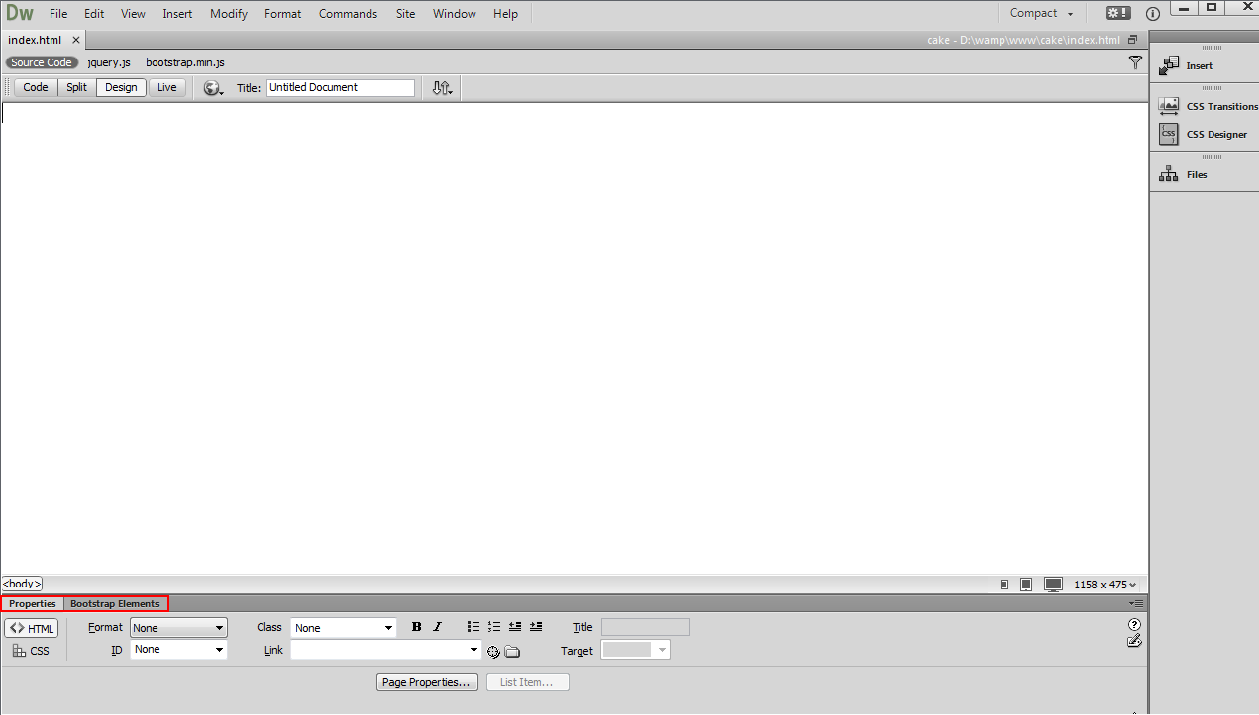Image resolution: width=1259 pixels, height=715 pixels.
Task: Open the Commands menu
Action: 348,14
